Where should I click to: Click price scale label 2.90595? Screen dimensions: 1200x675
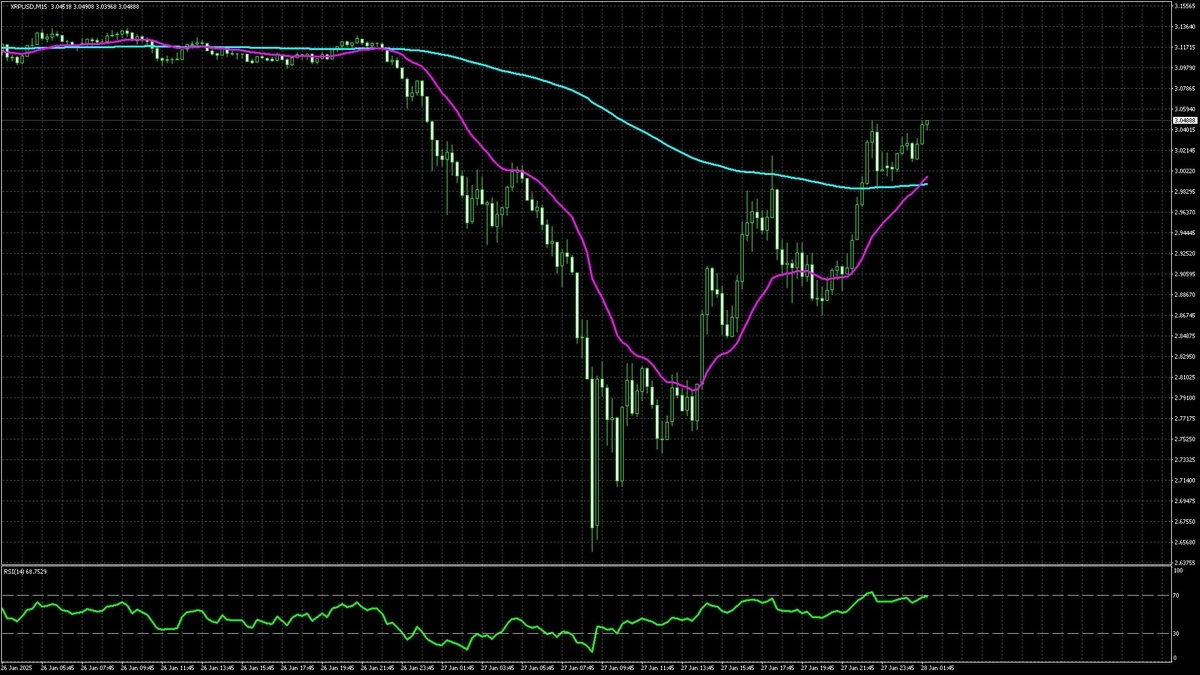[x=1184, y=274]
